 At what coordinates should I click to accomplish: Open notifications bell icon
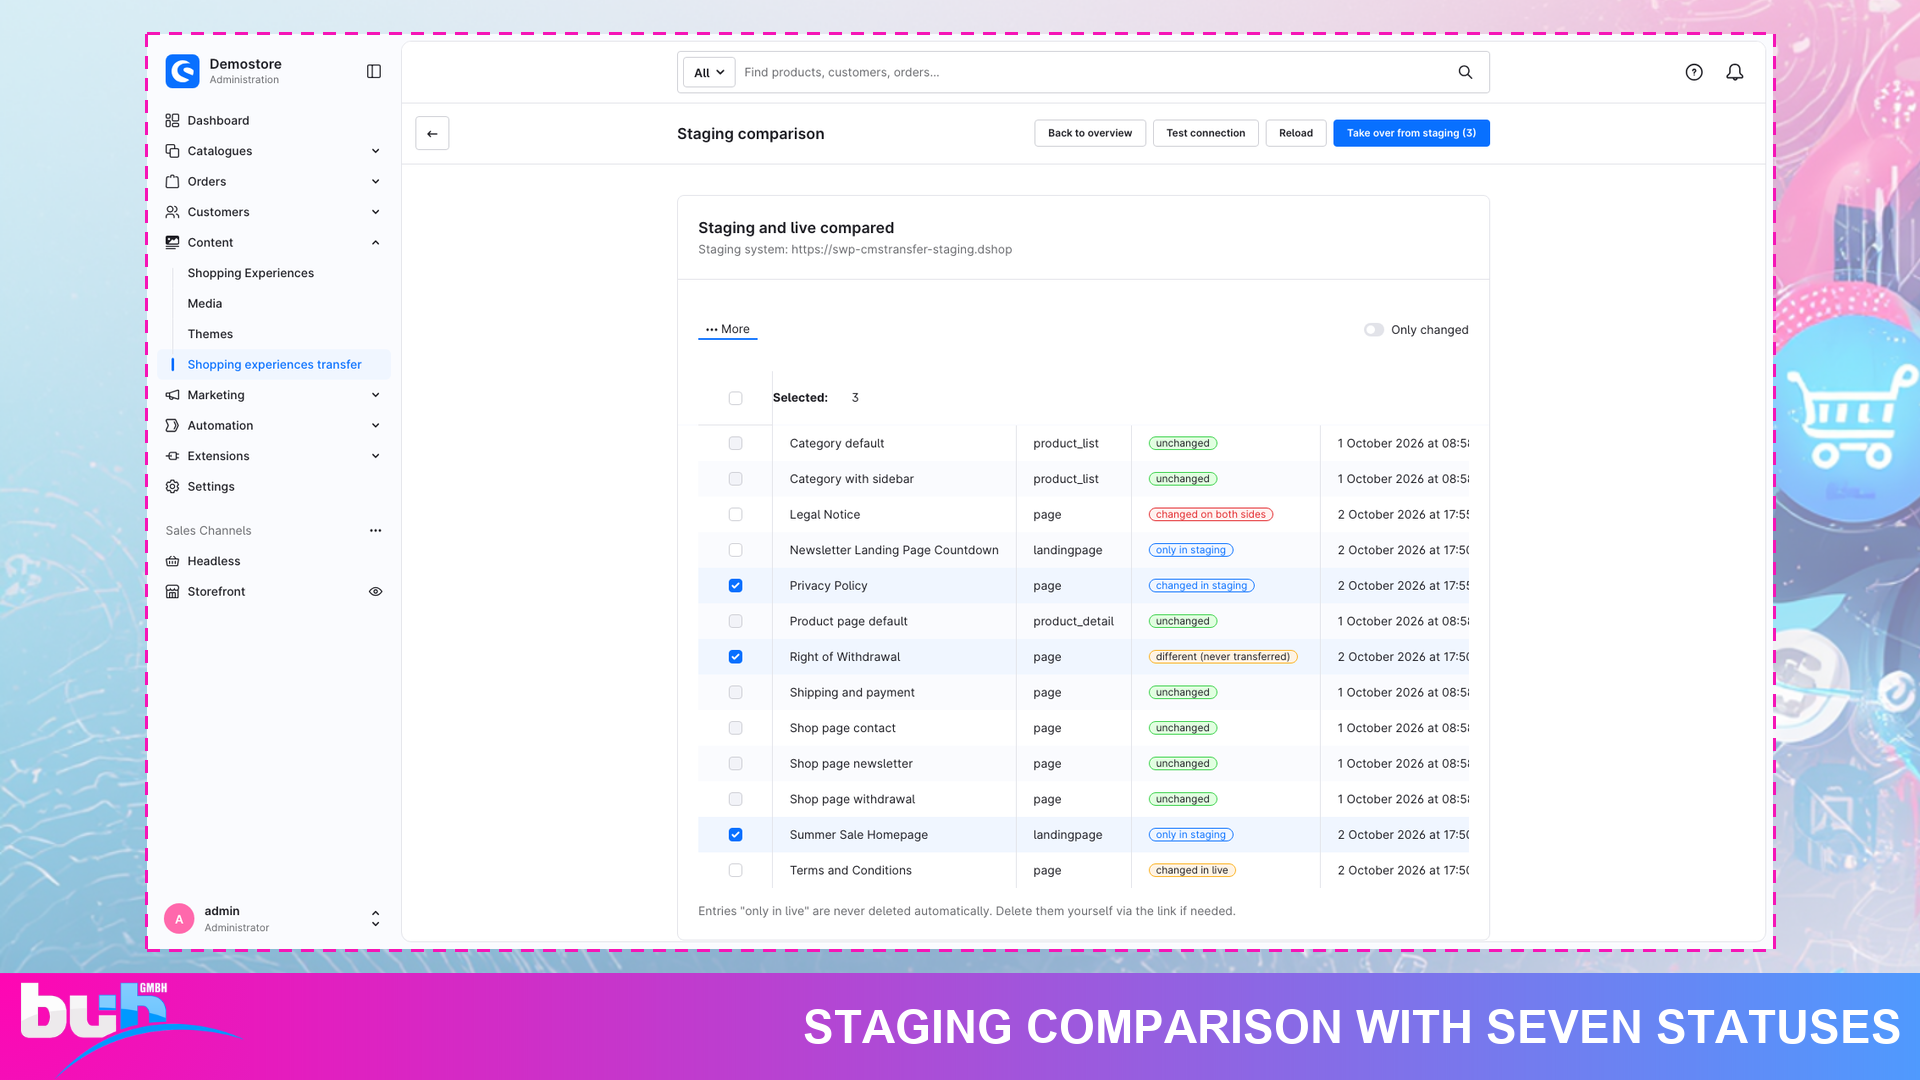pyautogui.click(x=1735, y=72)
